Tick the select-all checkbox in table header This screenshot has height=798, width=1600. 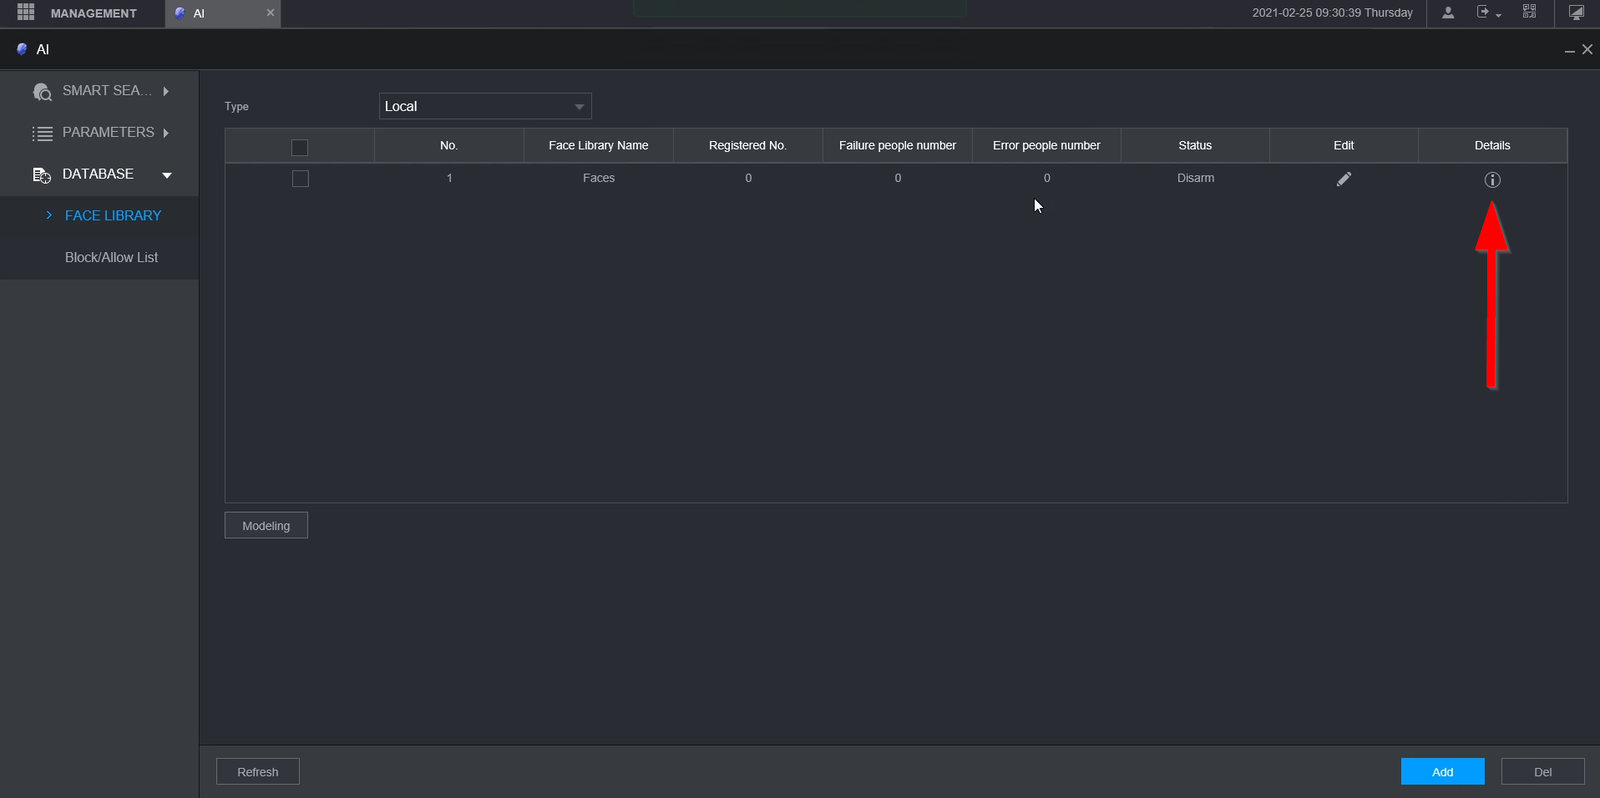coord(300,147)
